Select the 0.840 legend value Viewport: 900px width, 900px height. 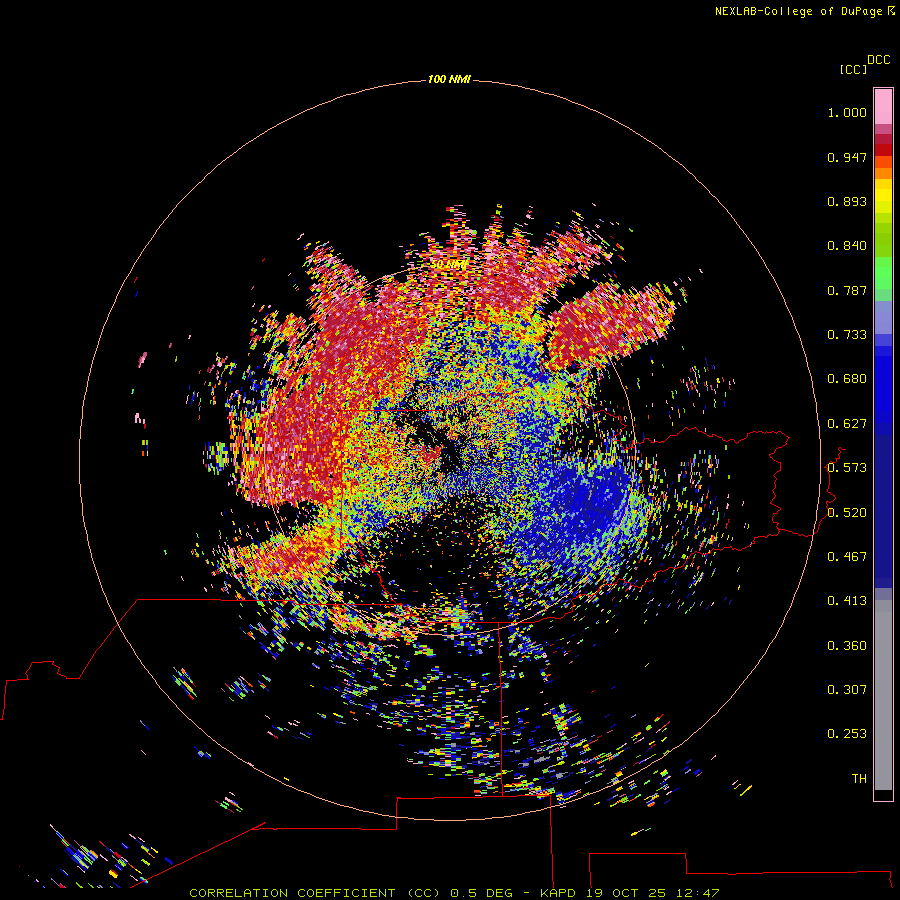pos(847,246)
